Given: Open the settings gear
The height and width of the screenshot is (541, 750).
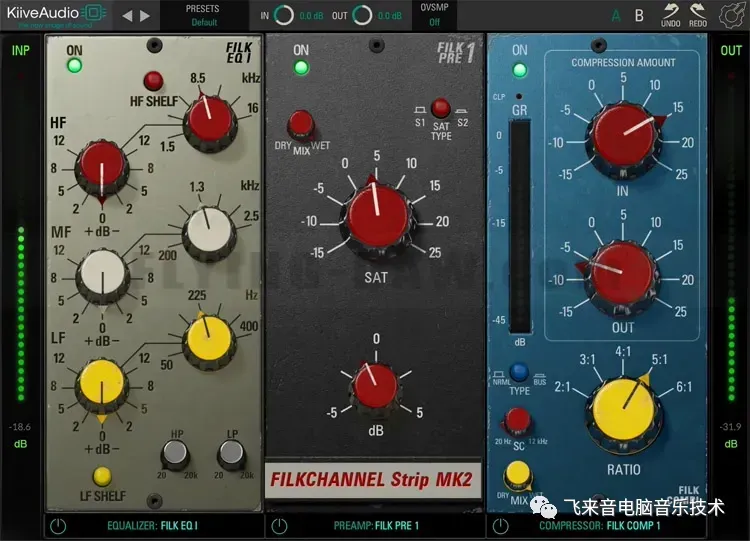Looking at the screenshot, I should click(x=732, y=15).
